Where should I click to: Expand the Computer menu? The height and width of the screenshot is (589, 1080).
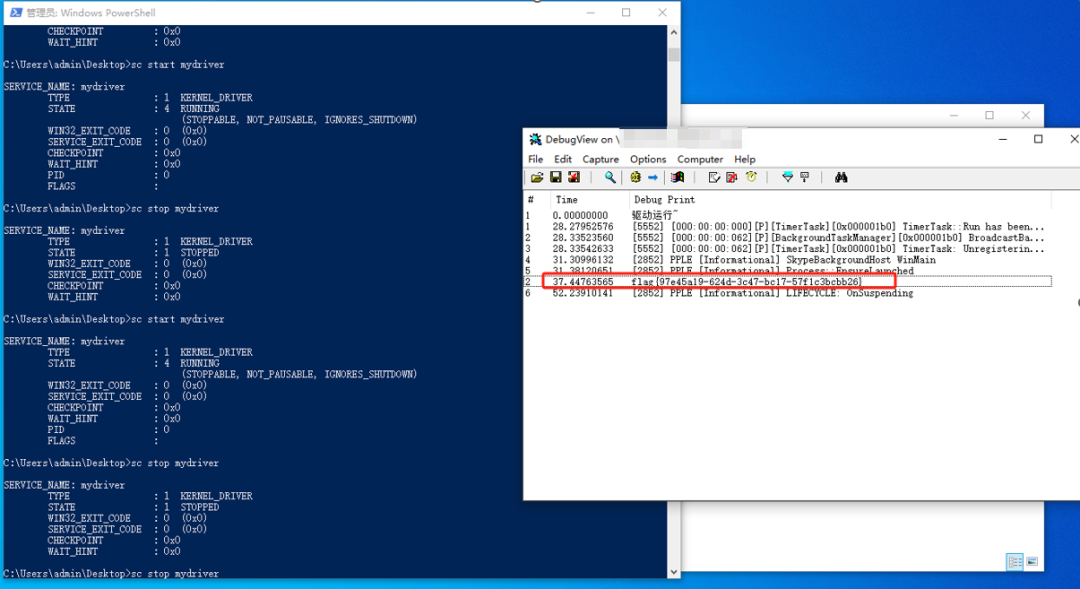pyautogui.click(x=700, y=159)
